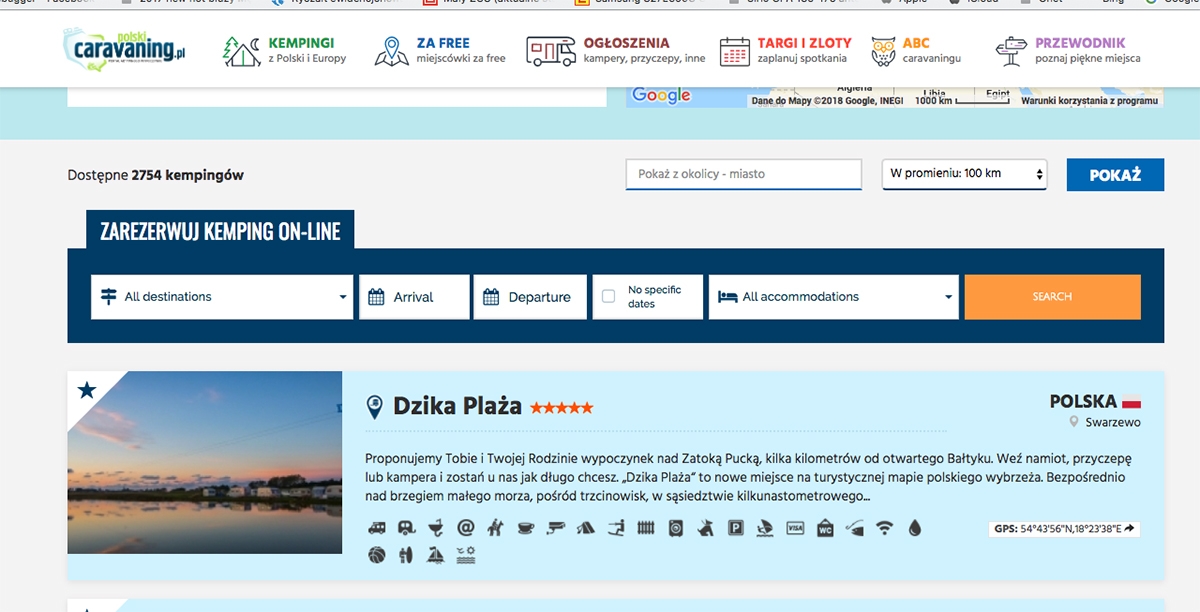Click the Departure date field
This screenshot has height=612, width=1200.
point(530,297)
